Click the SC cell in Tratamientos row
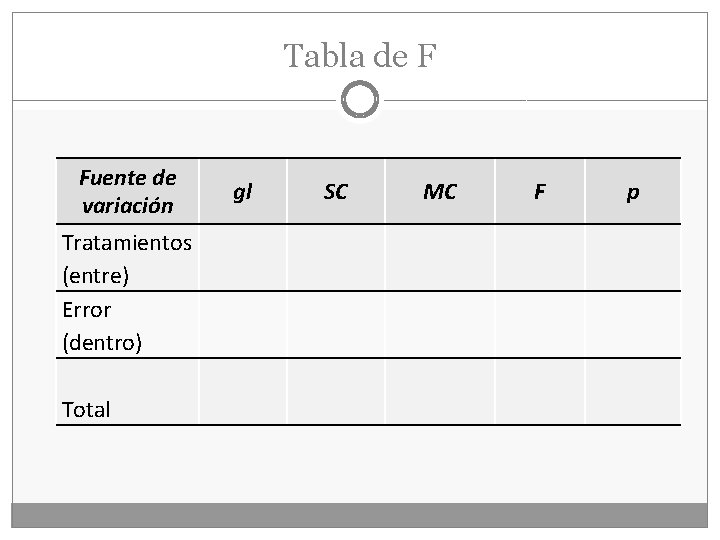 [x=336, y=258]
